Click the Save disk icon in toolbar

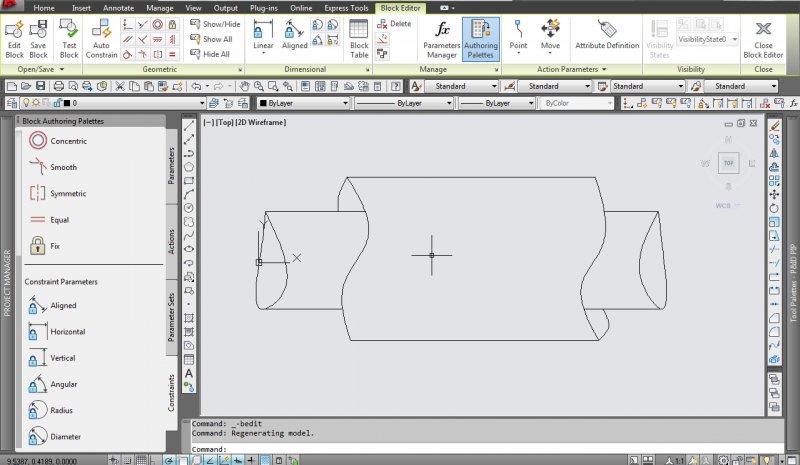[x=40, y=86]
